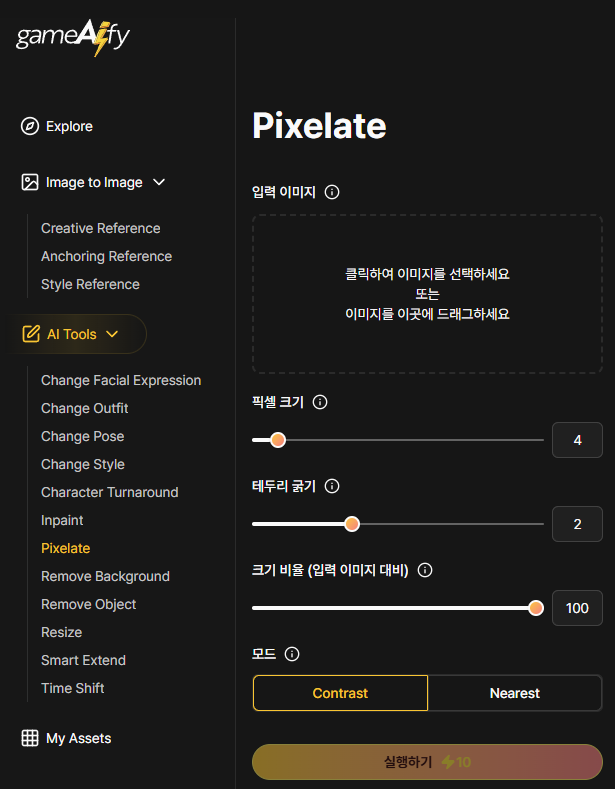Click the info icon beside 테두리 굵기
This screenshot has height=789, width=615.
[332, 486]
